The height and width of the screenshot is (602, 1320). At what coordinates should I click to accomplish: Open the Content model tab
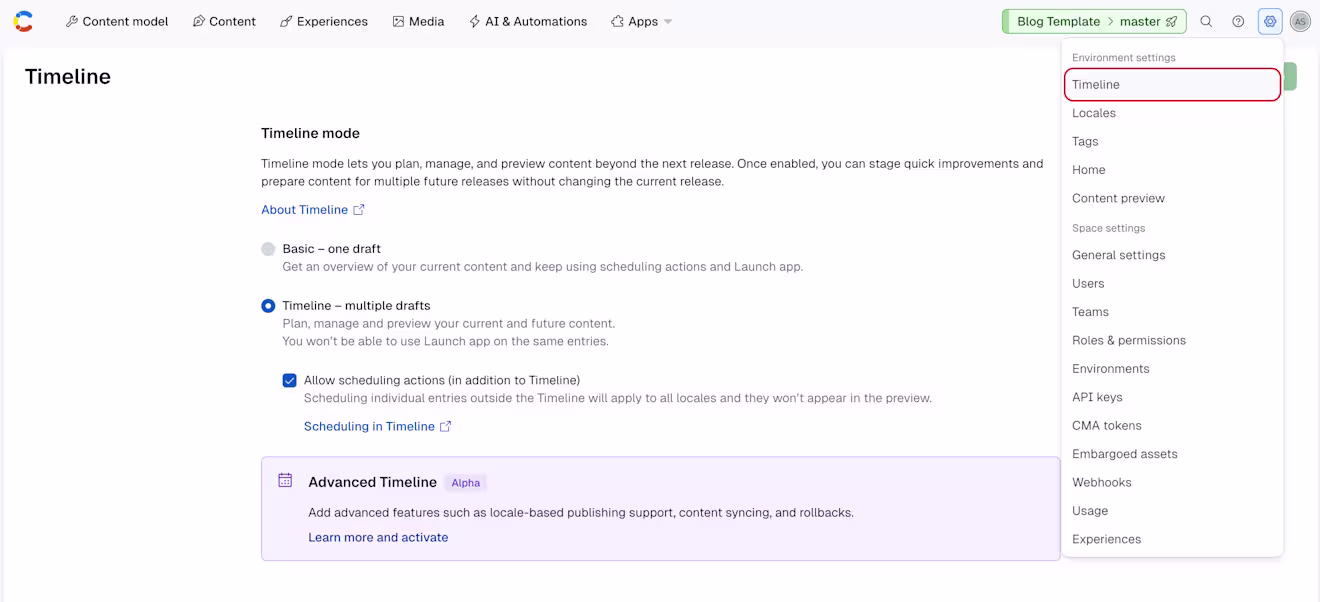tap(117, 21)
